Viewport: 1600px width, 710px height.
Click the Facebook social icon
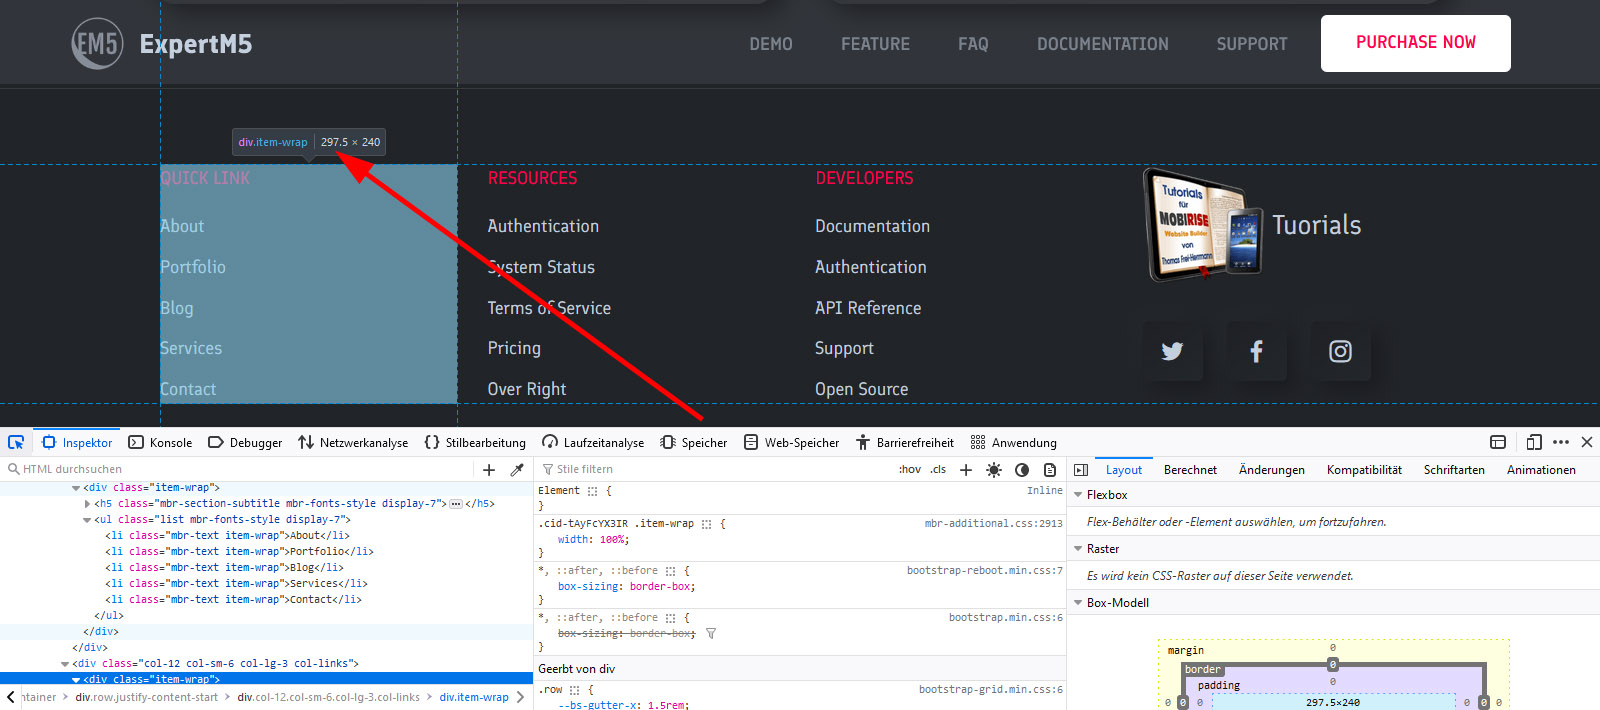(x=1256, y=351)
